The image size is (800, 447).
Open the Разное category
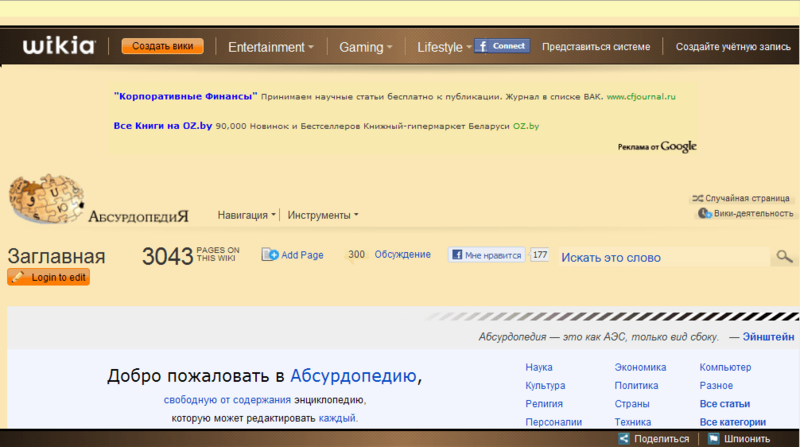coord(716,386)
